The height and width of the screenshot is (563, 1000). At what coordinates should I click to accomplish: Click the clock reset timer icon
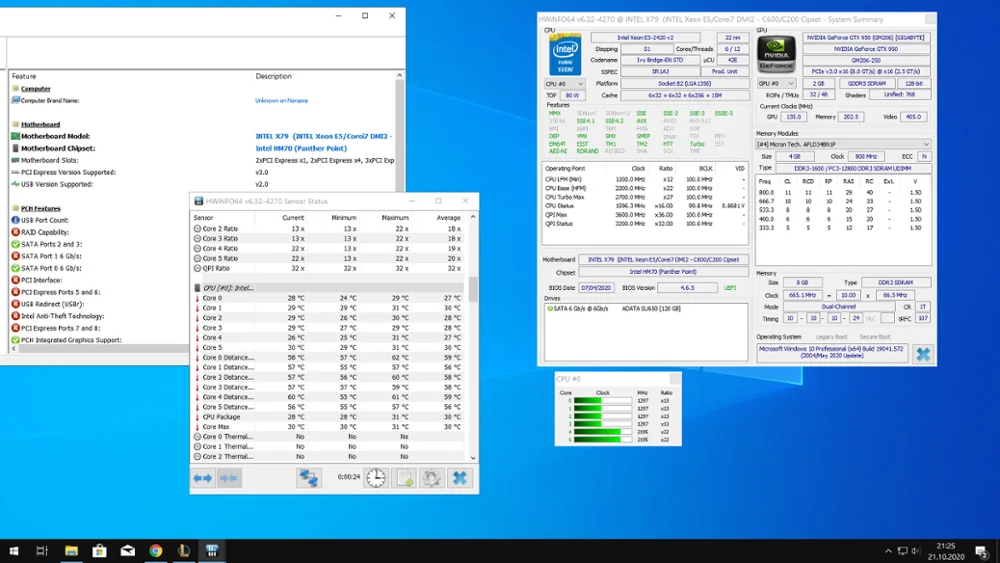[375, 478]
